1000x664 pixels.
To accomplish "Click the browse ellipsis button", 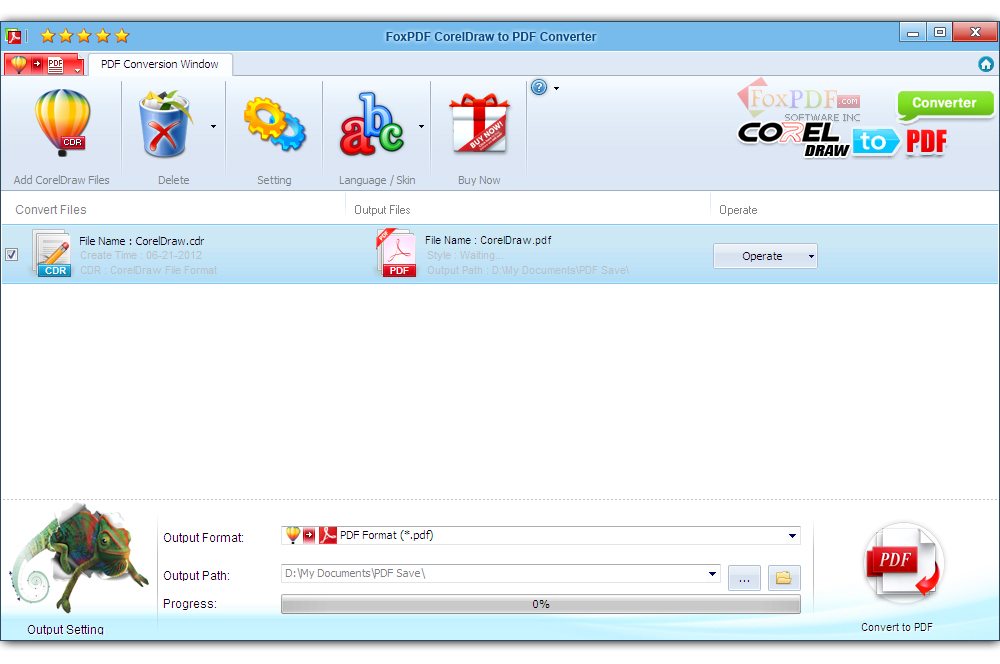I will point(744,578).
